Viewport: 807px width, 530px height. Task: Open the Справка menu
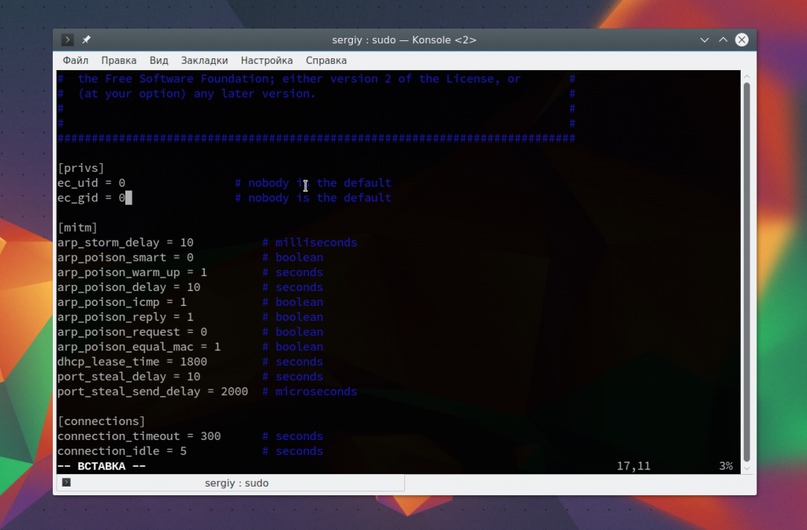pos(326,61)
